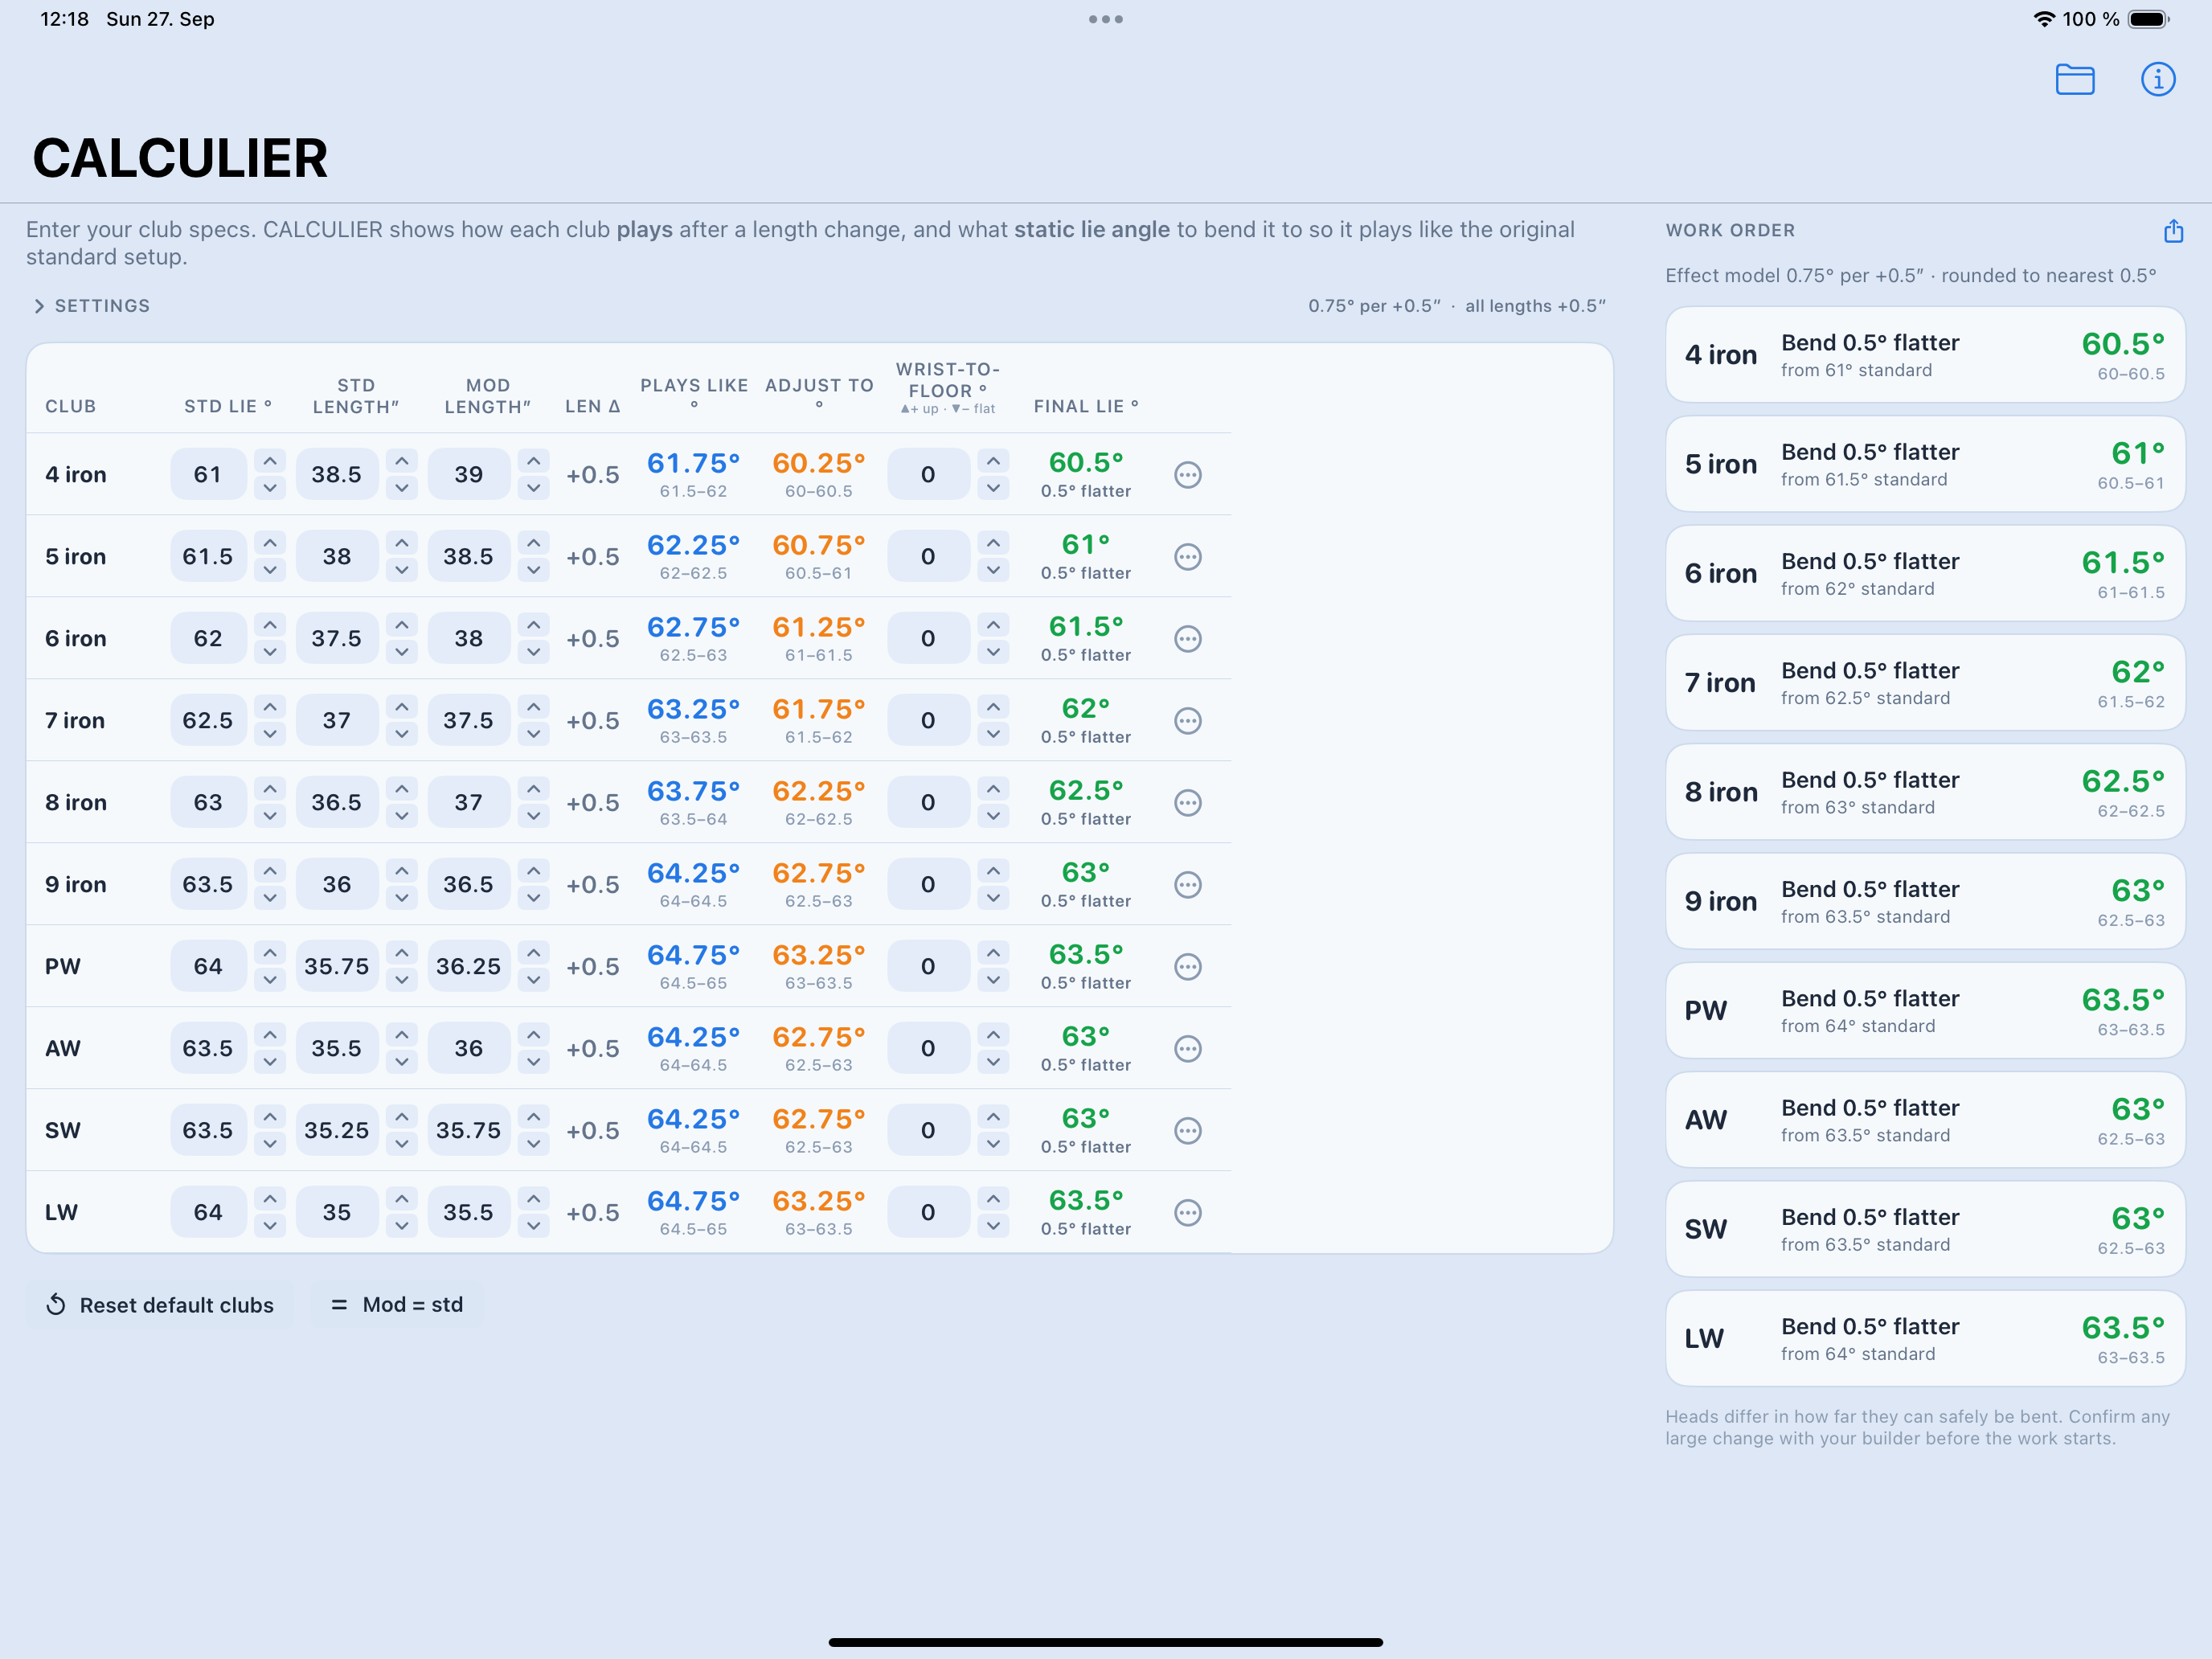Open more options for 7 iron row
Screen dimensions: 2212x1659
click(1187, 721)
